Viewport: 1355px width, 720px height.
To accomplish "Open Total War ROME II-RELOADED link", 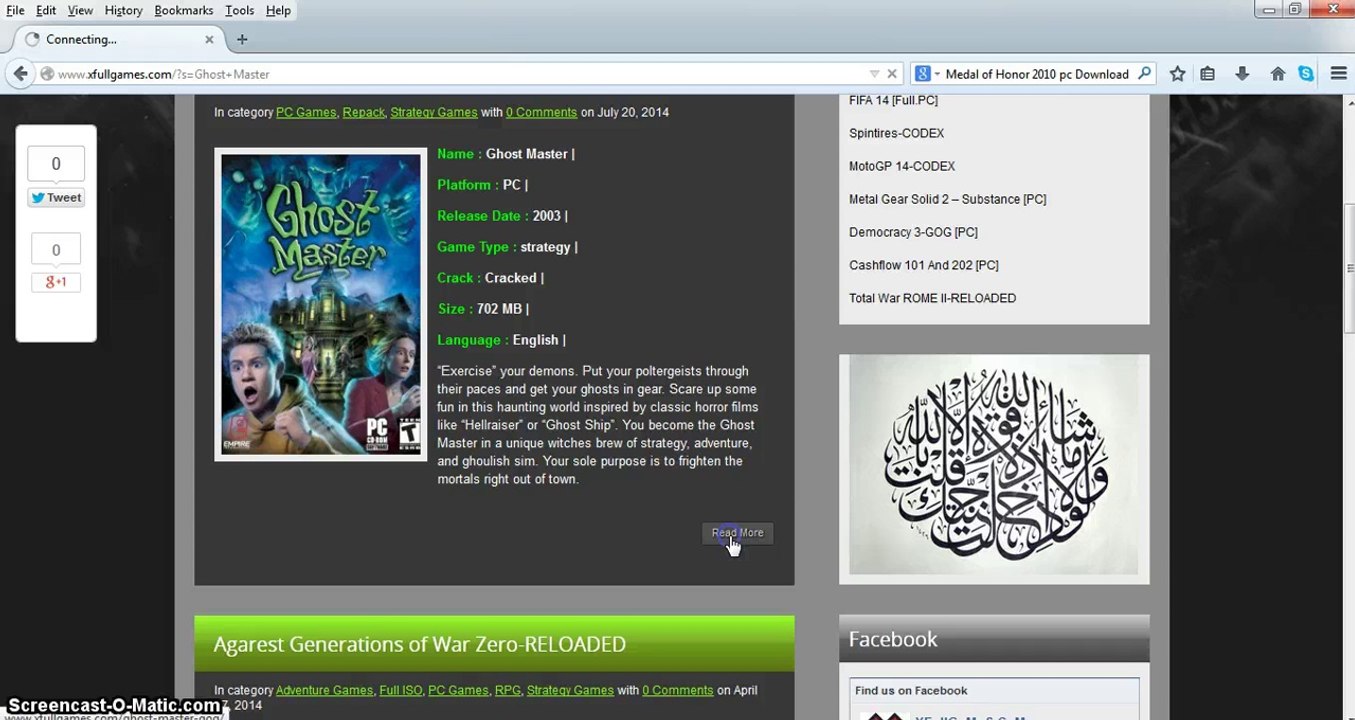I will click(932, 298).
